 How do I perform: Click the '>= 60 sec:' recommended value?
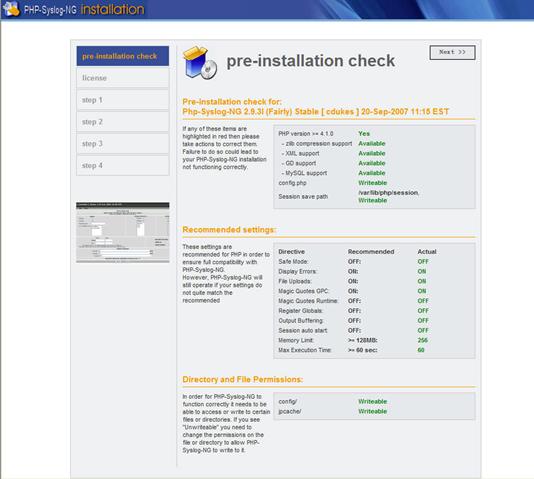pyautogui.click(x=363, y=350)
